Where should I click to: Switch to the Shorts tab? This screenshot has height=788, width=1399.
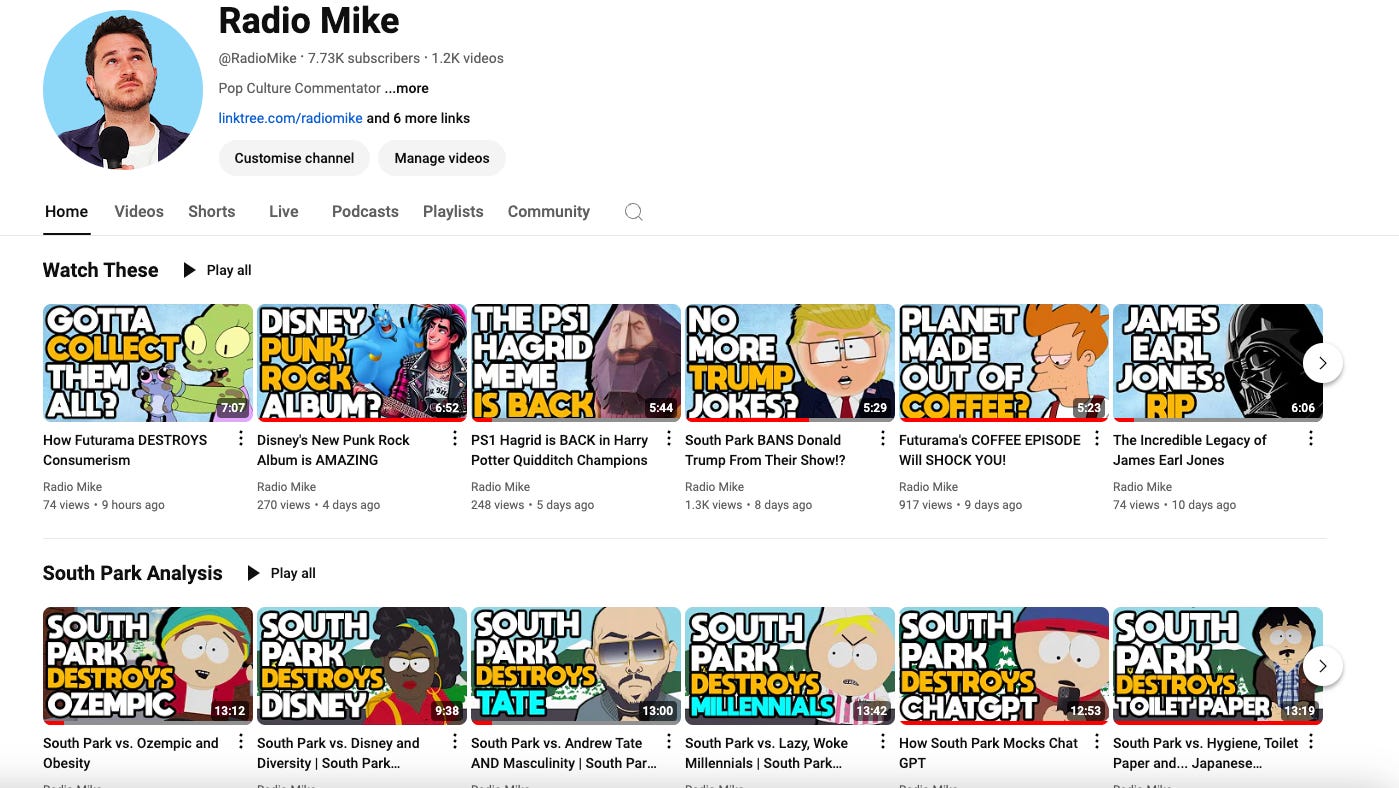pyautogui.click(x=212, y=212)
